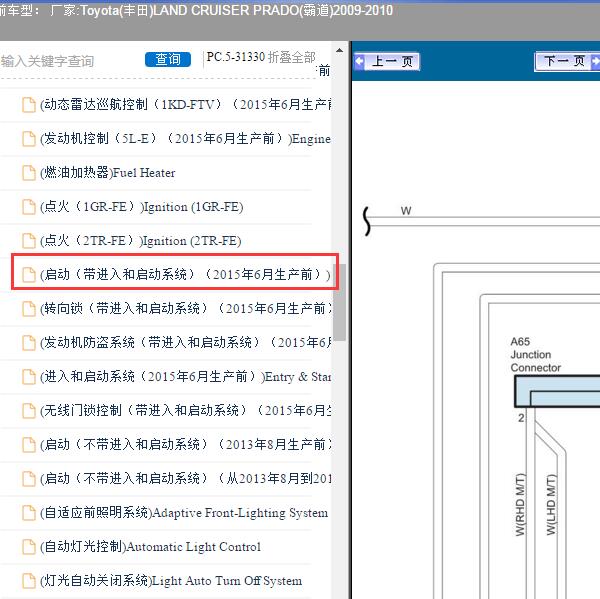Go to next page with 下一页 button
This screenshot has width=600, height=599.
567,61
